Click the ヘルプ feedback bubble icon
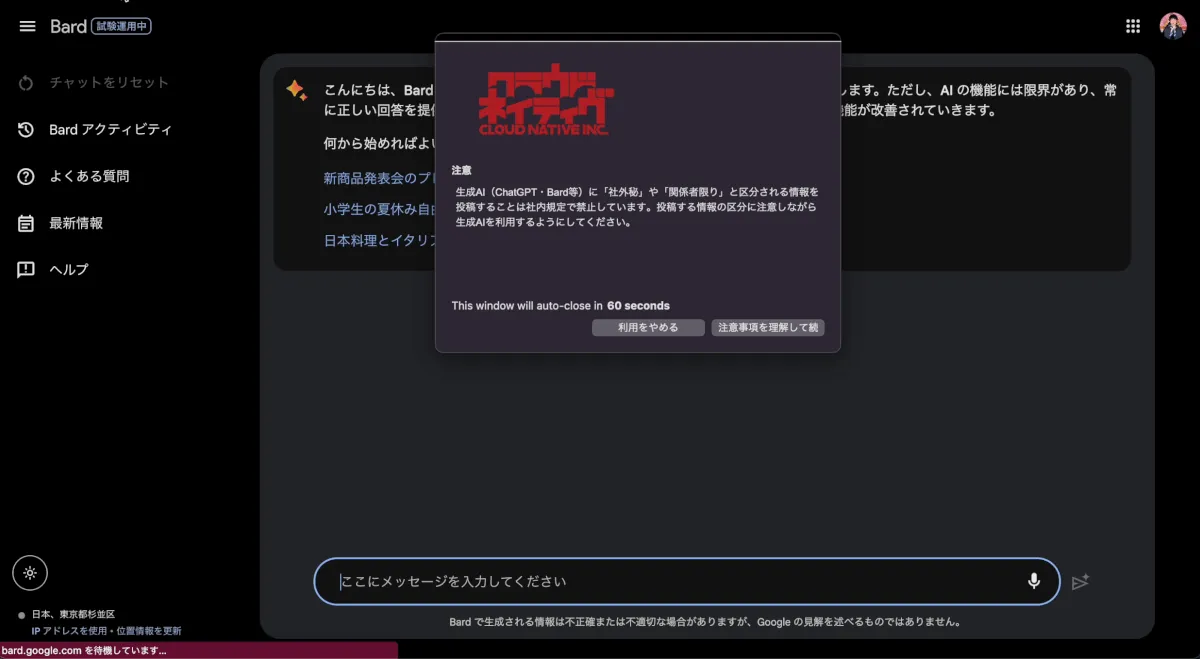1200x659 pixels. pyautogui.click(x=27, y=270)
